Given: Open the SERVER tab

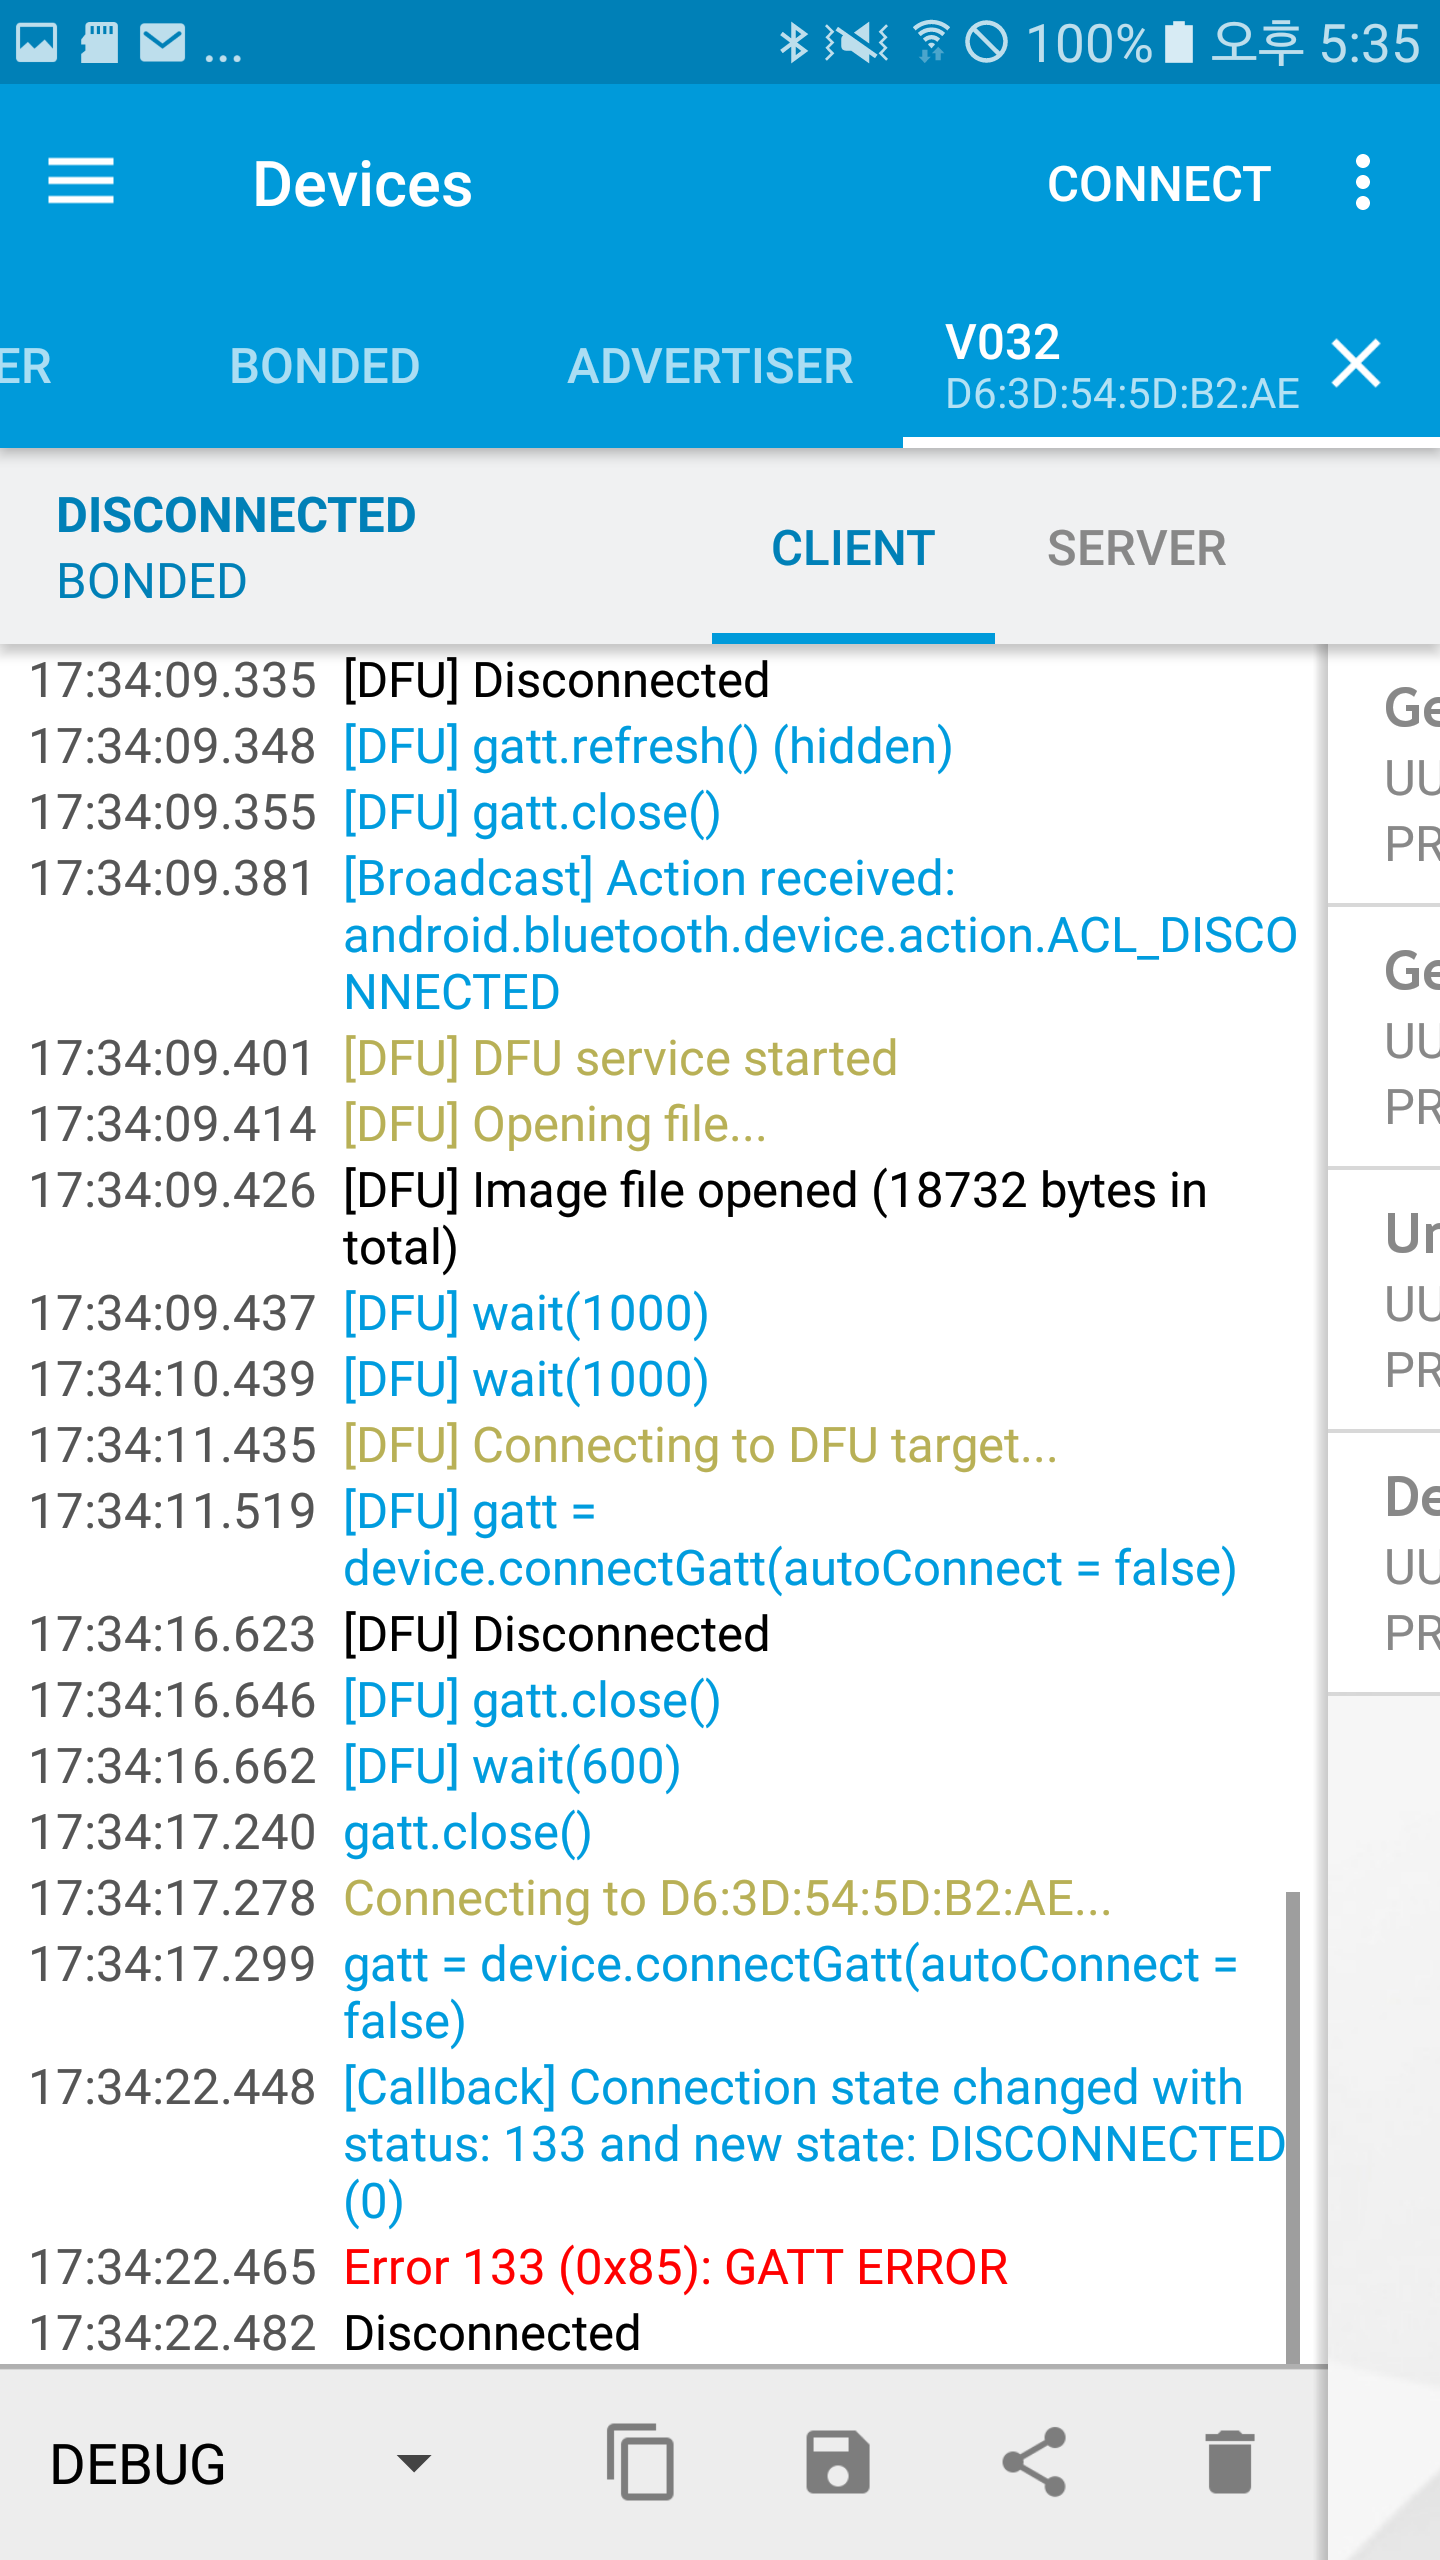Looking at the screenshot, I should tap(1136, 548).
